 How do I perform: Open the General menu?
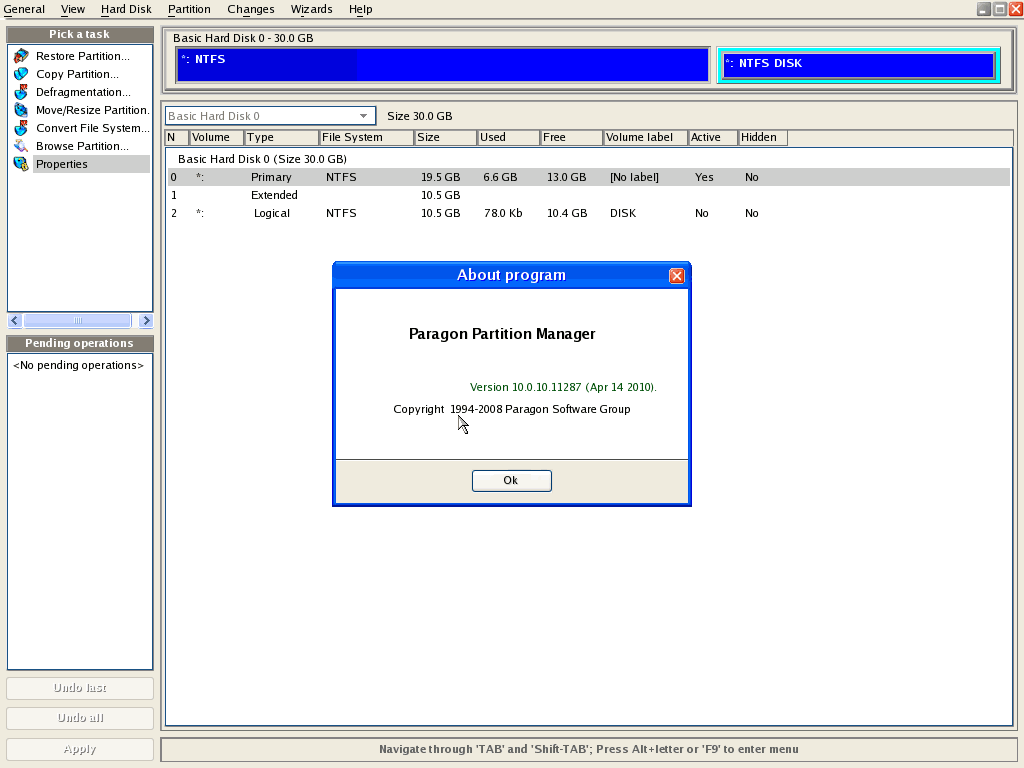[24, 9]
